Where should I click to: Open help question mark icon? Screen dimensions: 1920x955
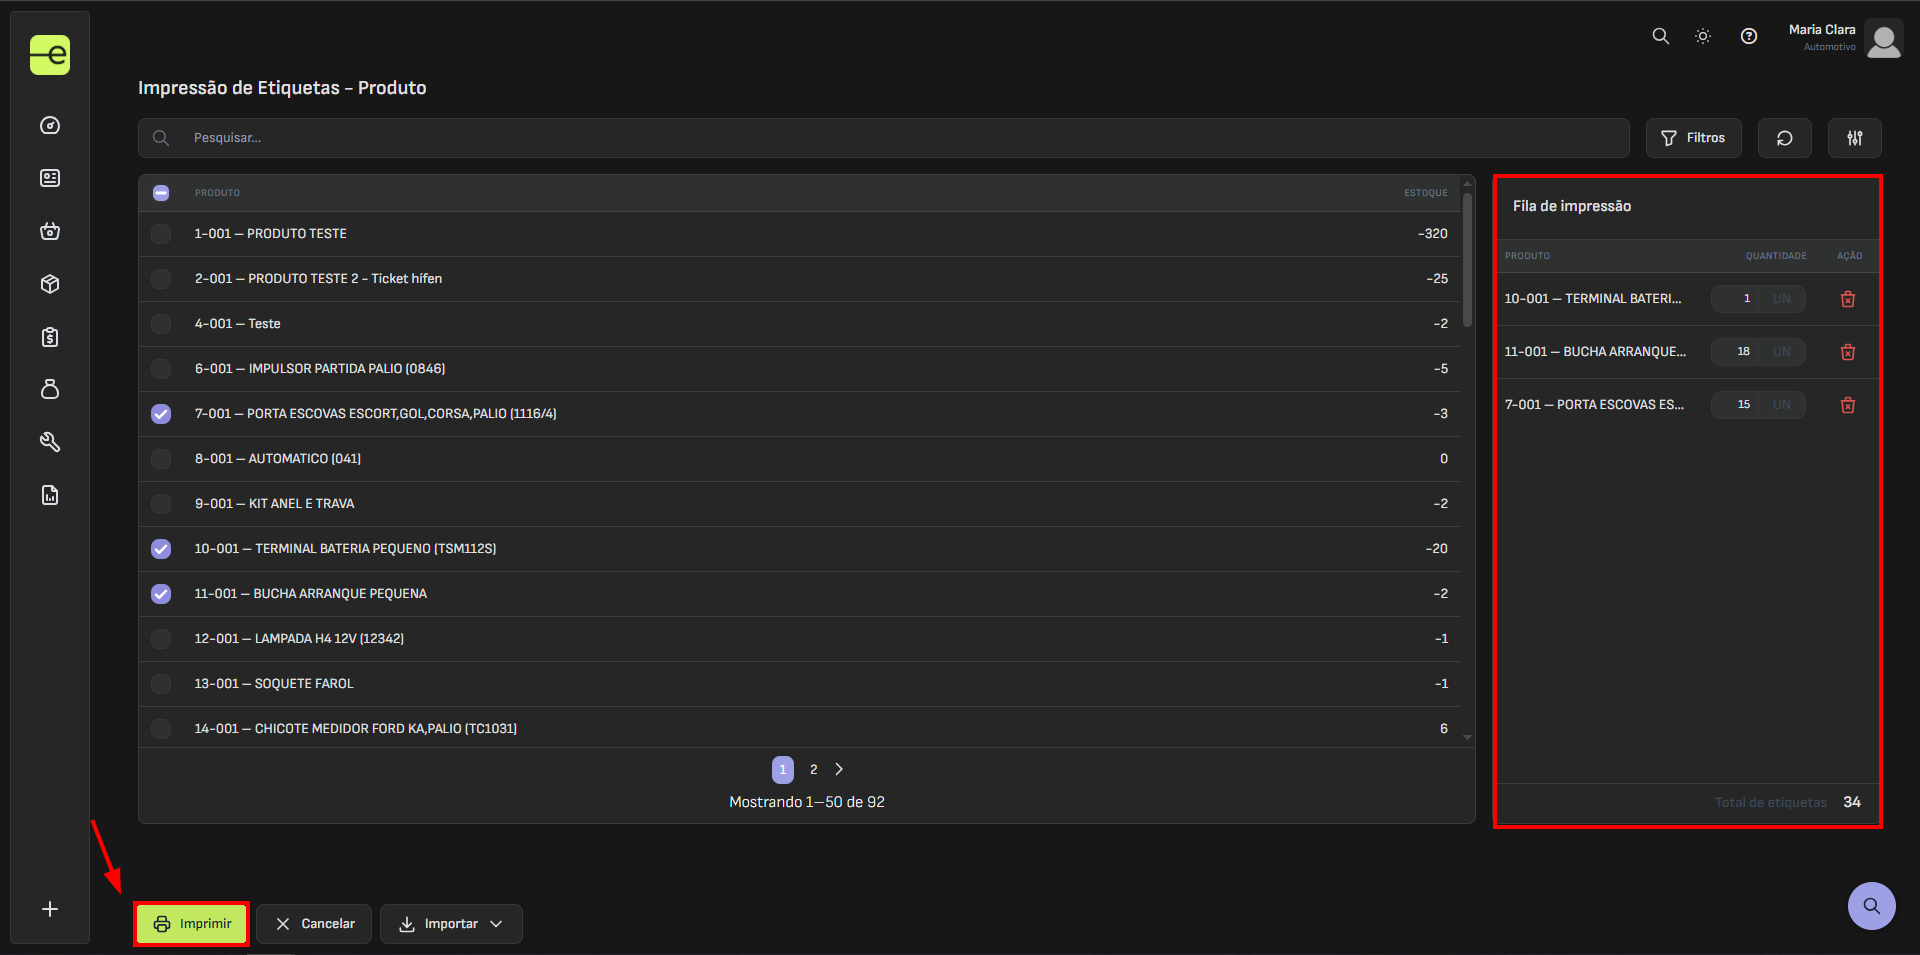[1749, 36]
